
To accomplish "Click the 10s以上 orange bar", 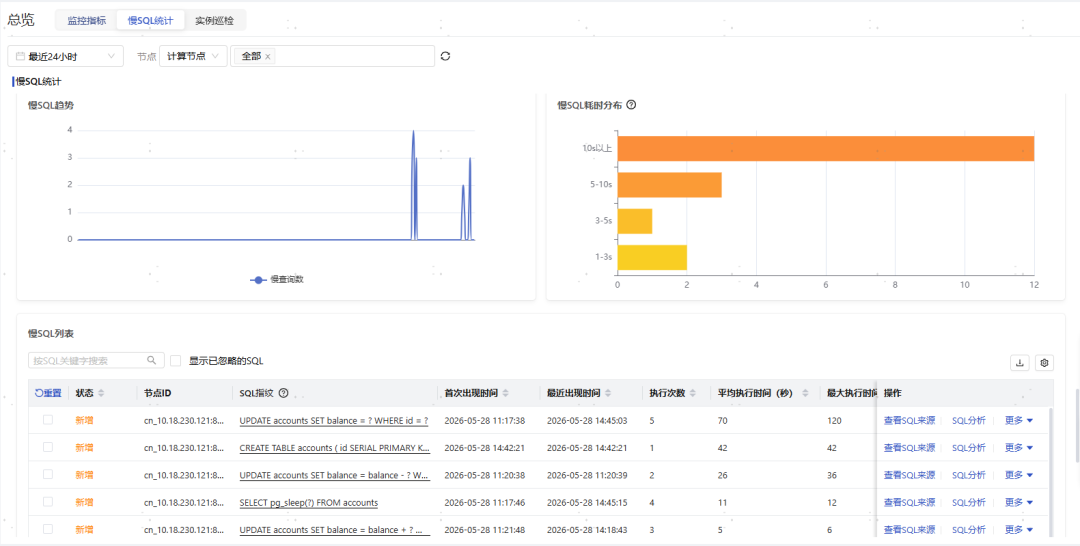I will [x=826, y=148].
